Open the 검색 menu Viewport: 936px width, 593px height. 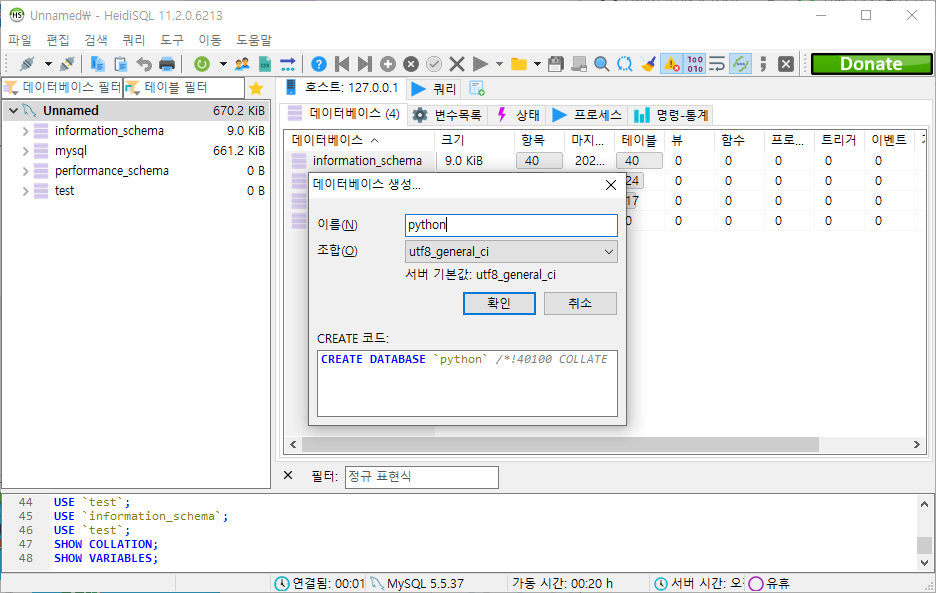click(96, 40)
